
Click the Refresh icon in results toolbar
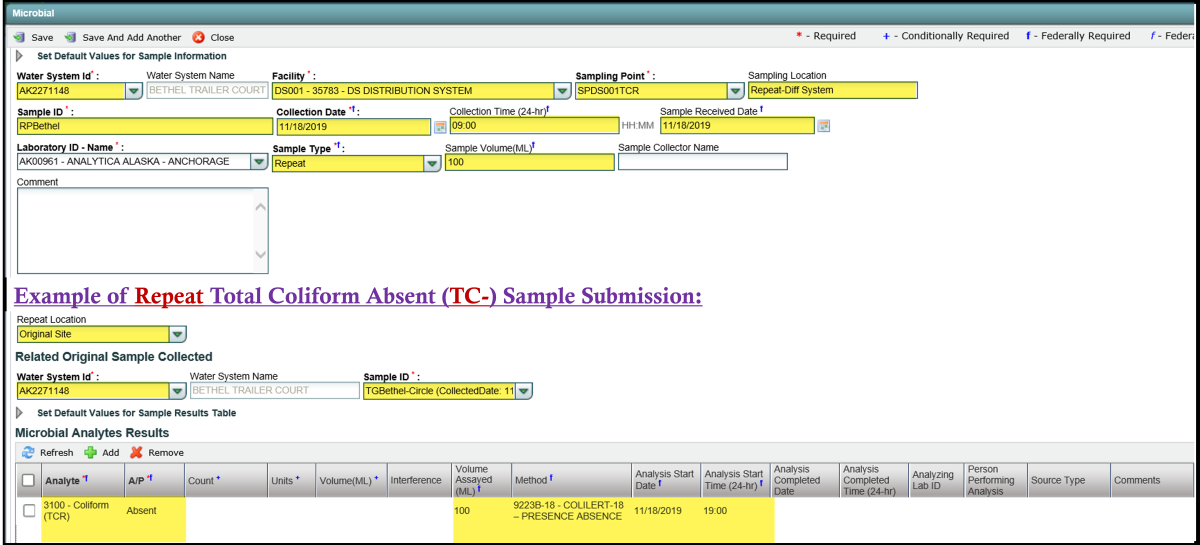pos(28,452)
